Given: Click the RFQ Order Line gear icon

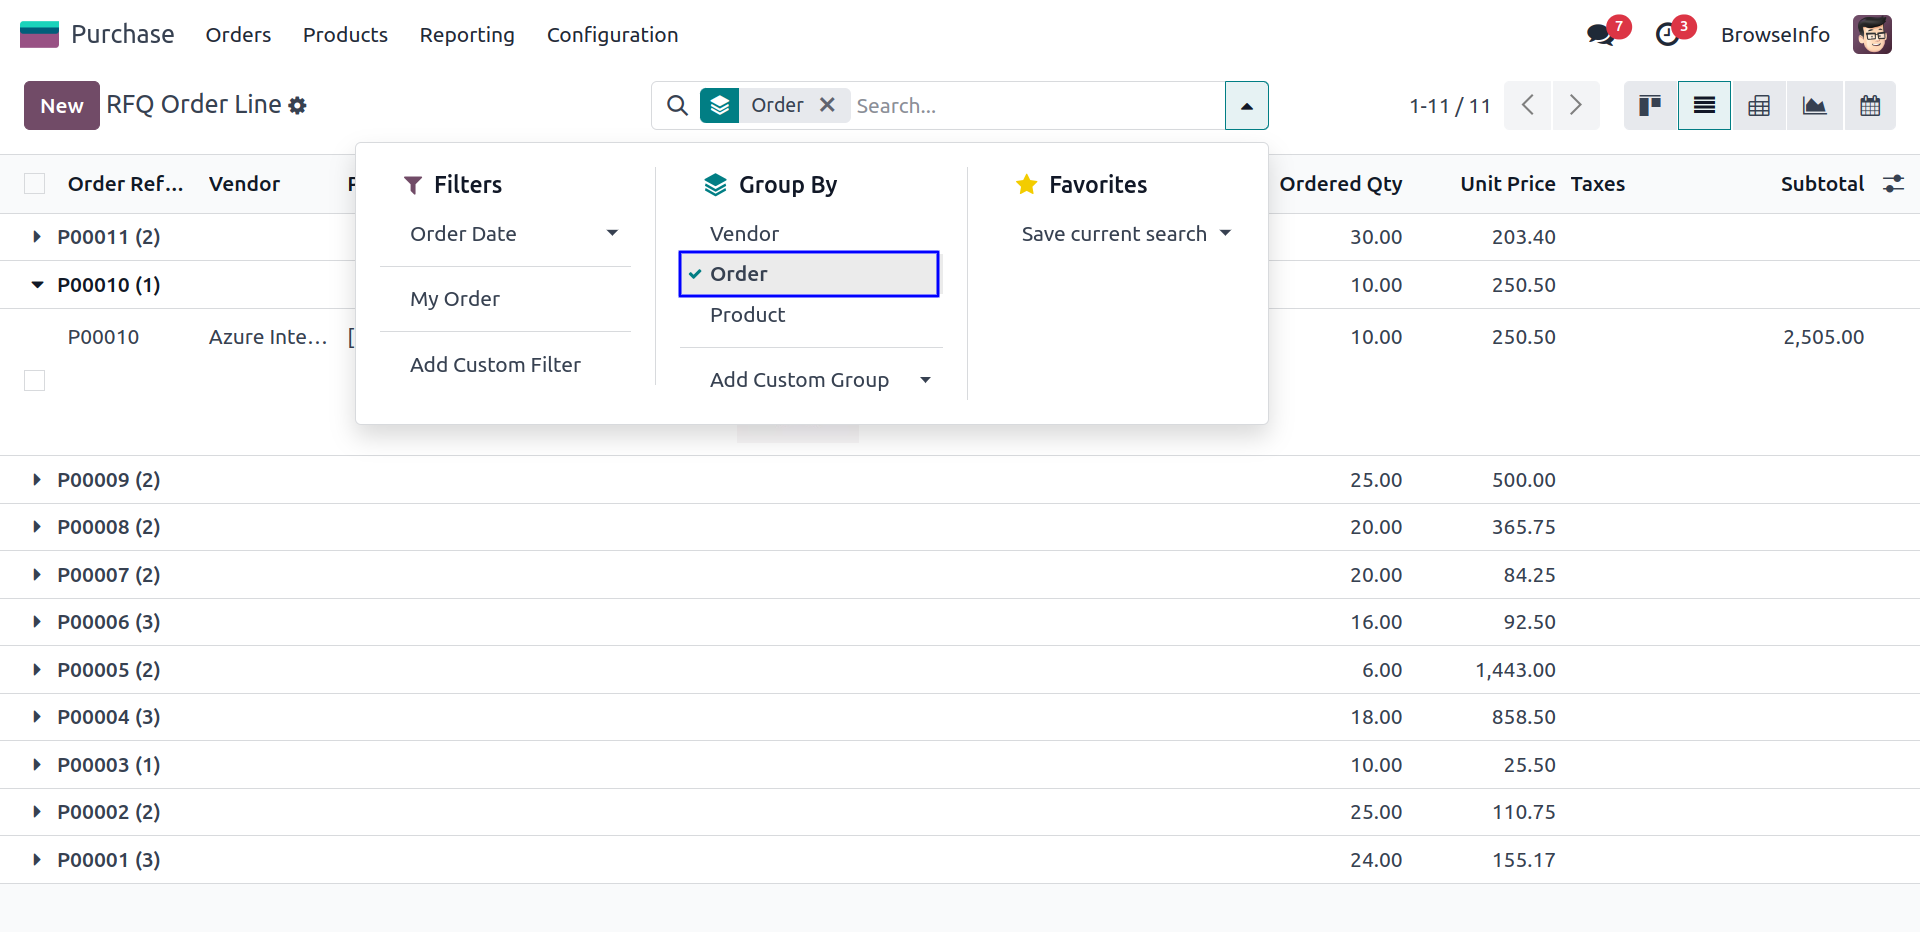Looking at the screenshot, I should (x=297, y=105).
